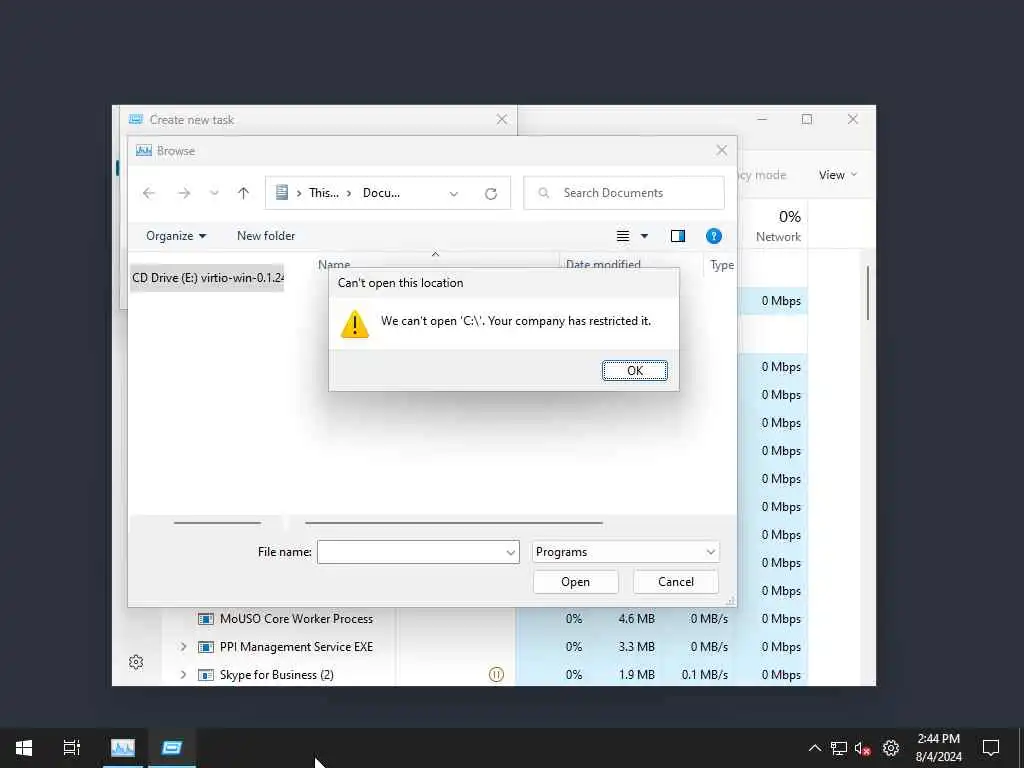1024x768 pixels.
Task: Click the Skype for Business process icon
Action: tap(206, 675)
